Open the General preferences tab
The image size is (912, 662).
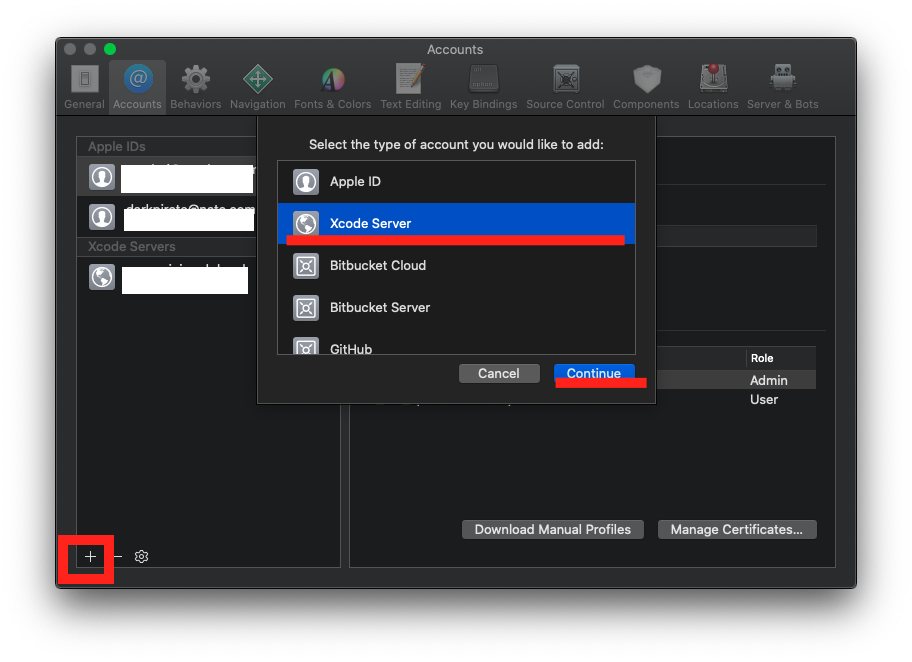click(x=84, y=87)
